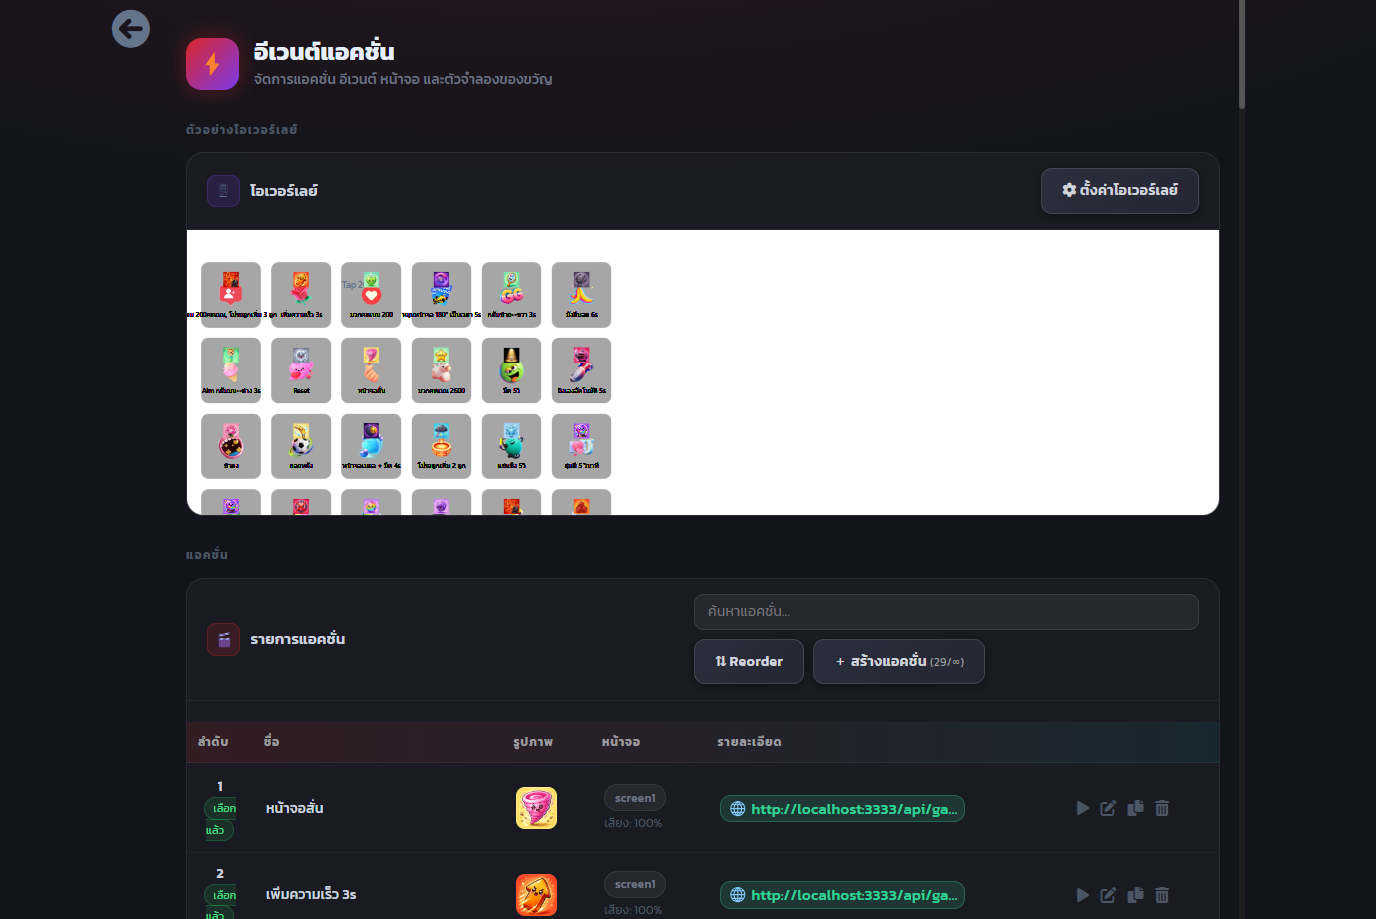Delete the เพิ่มความเร็ว 3s action
The height and width of the screenshot is (919, 1376).
click(1162, 895)
